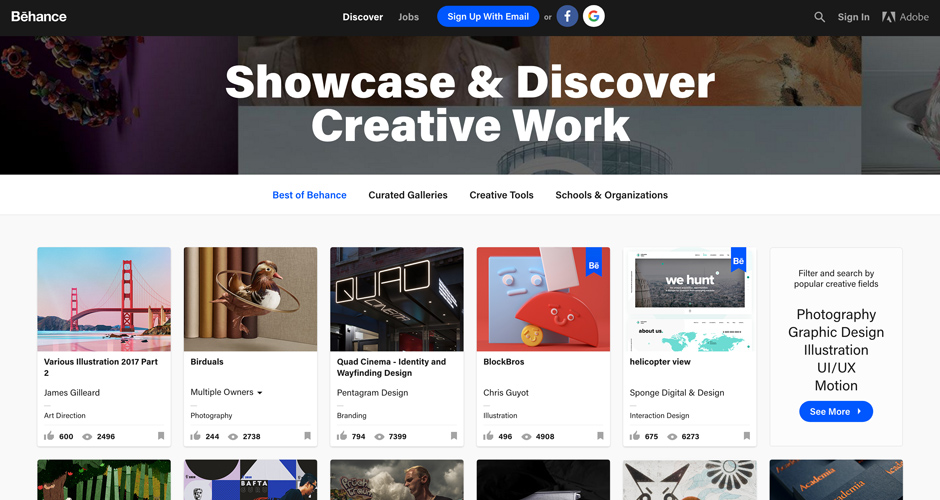Viewport: 940px width, 500px height.
Task: Click the Sign In link
Action: (854, 17)
